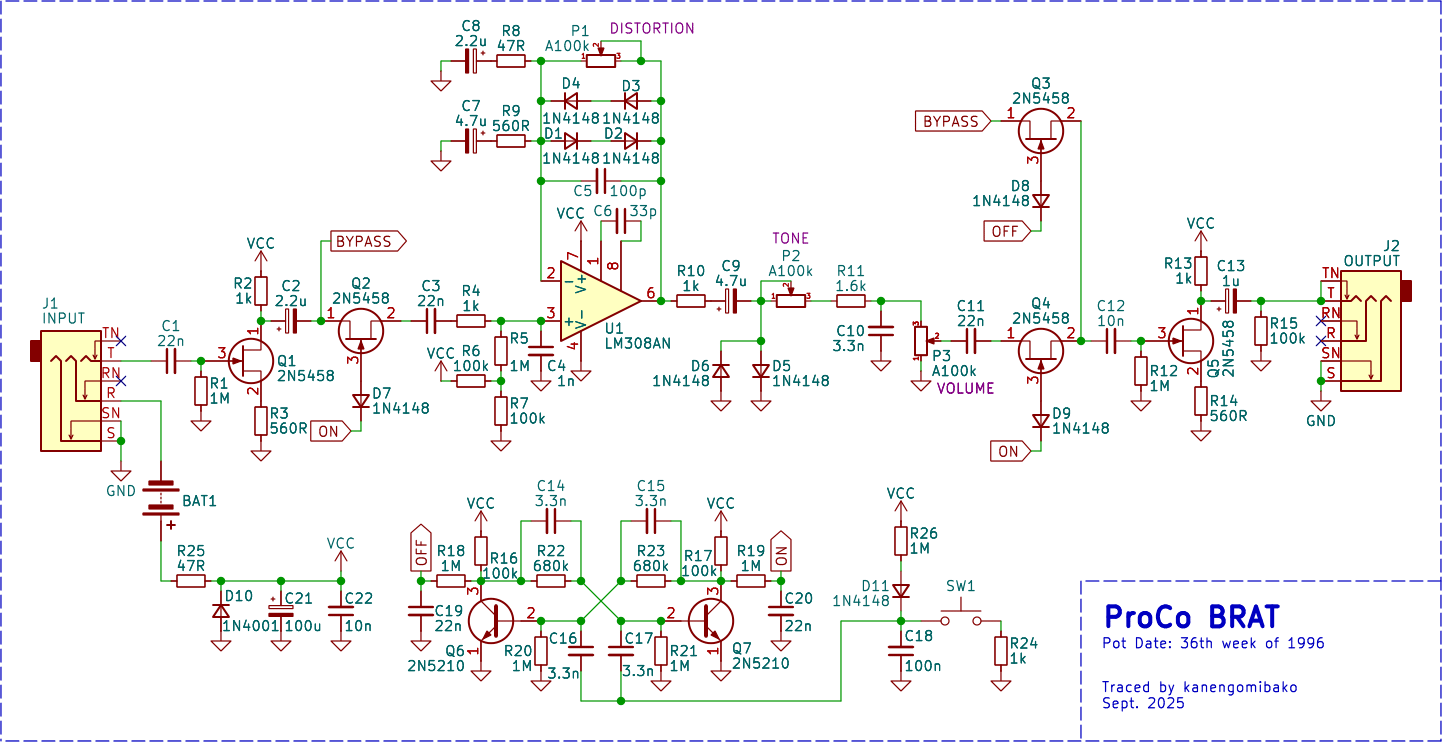Select the OFF net flag below D8
This screenshot has width=1442, height=742.
click(x=1008, y=231)
